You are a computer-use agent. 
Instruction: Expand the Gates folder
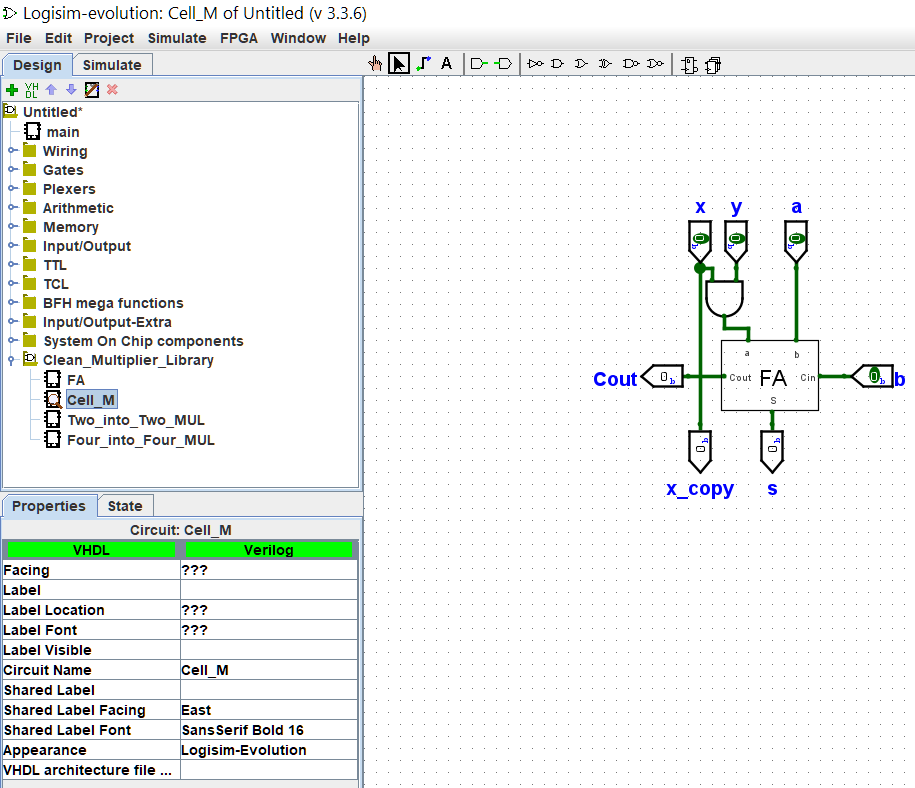click(13, 169)
